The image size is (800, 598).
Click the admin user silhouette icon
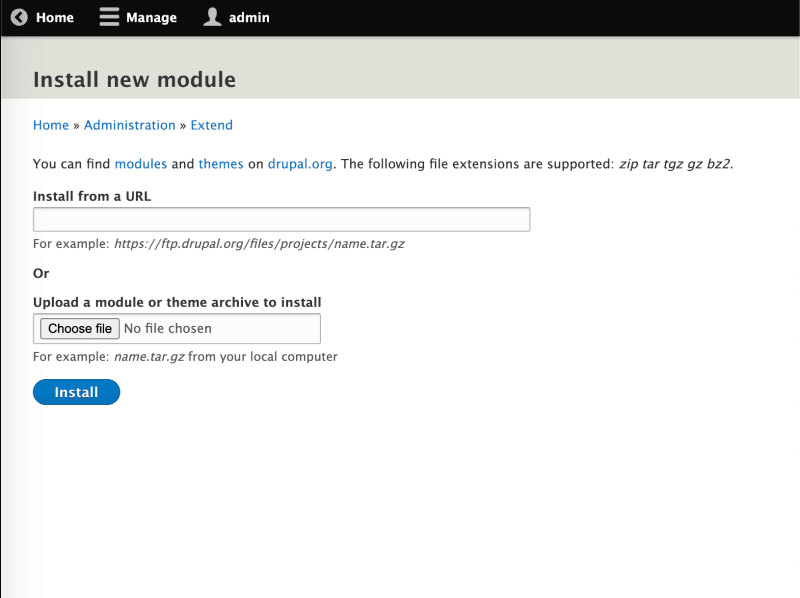[212, 17]
